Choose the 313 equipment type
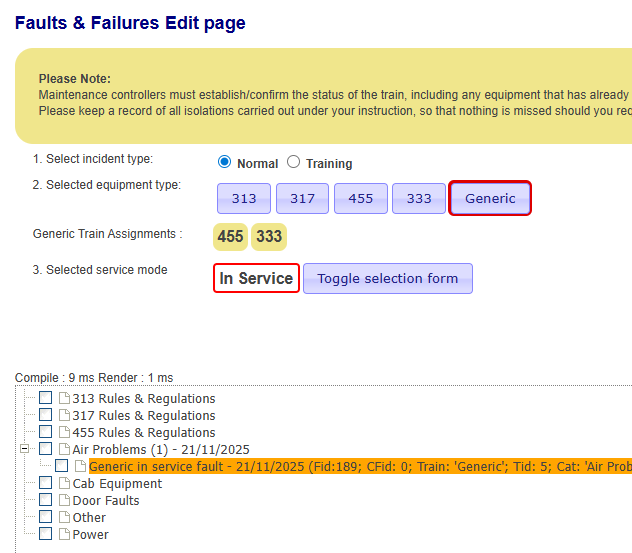632x553 pixels. pyautogui.click(x=244, y=198)
